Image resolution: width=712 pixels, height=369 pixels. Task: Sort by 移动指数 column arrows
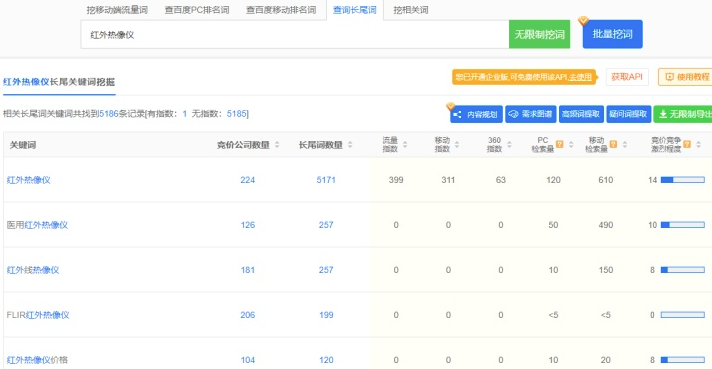[457, 145]
